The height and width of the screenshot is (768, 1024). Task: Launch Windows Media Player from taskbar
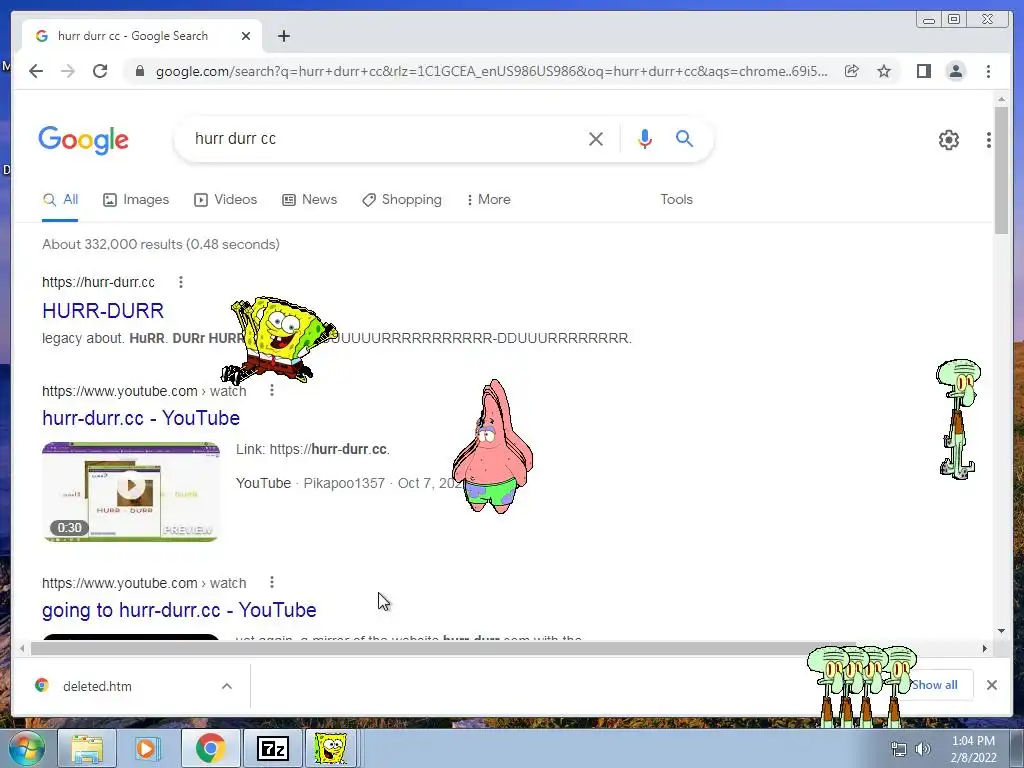coord(148,748)
